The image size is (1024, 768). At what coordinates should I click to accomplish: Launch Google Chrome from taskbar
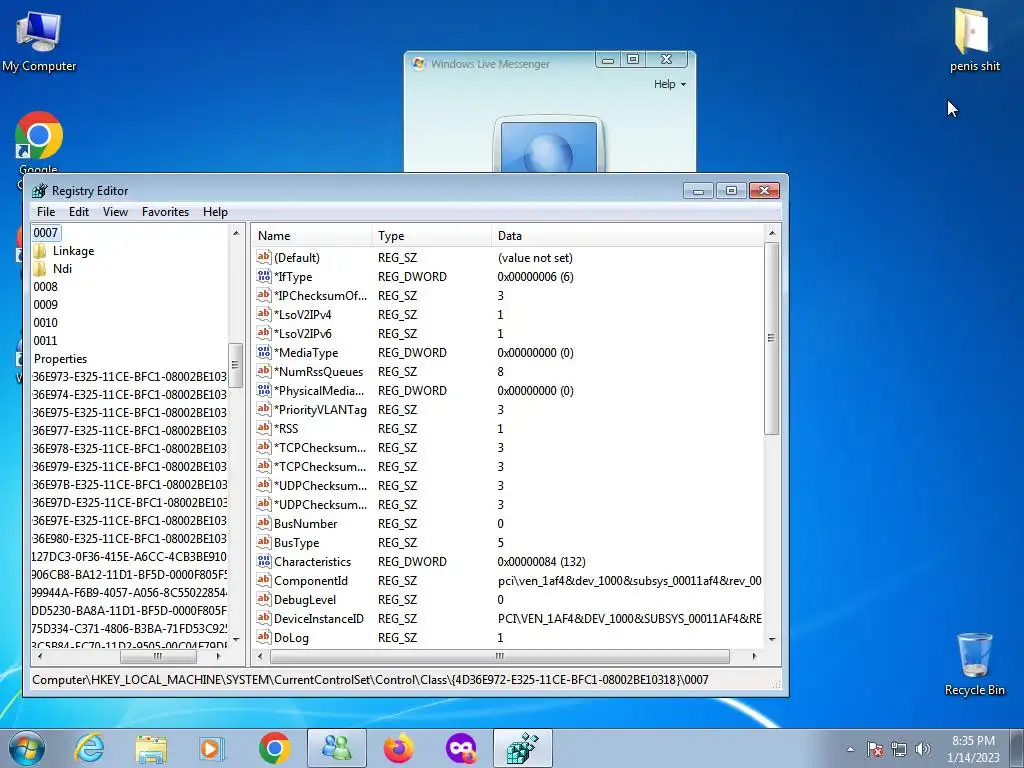click(274, 748)
